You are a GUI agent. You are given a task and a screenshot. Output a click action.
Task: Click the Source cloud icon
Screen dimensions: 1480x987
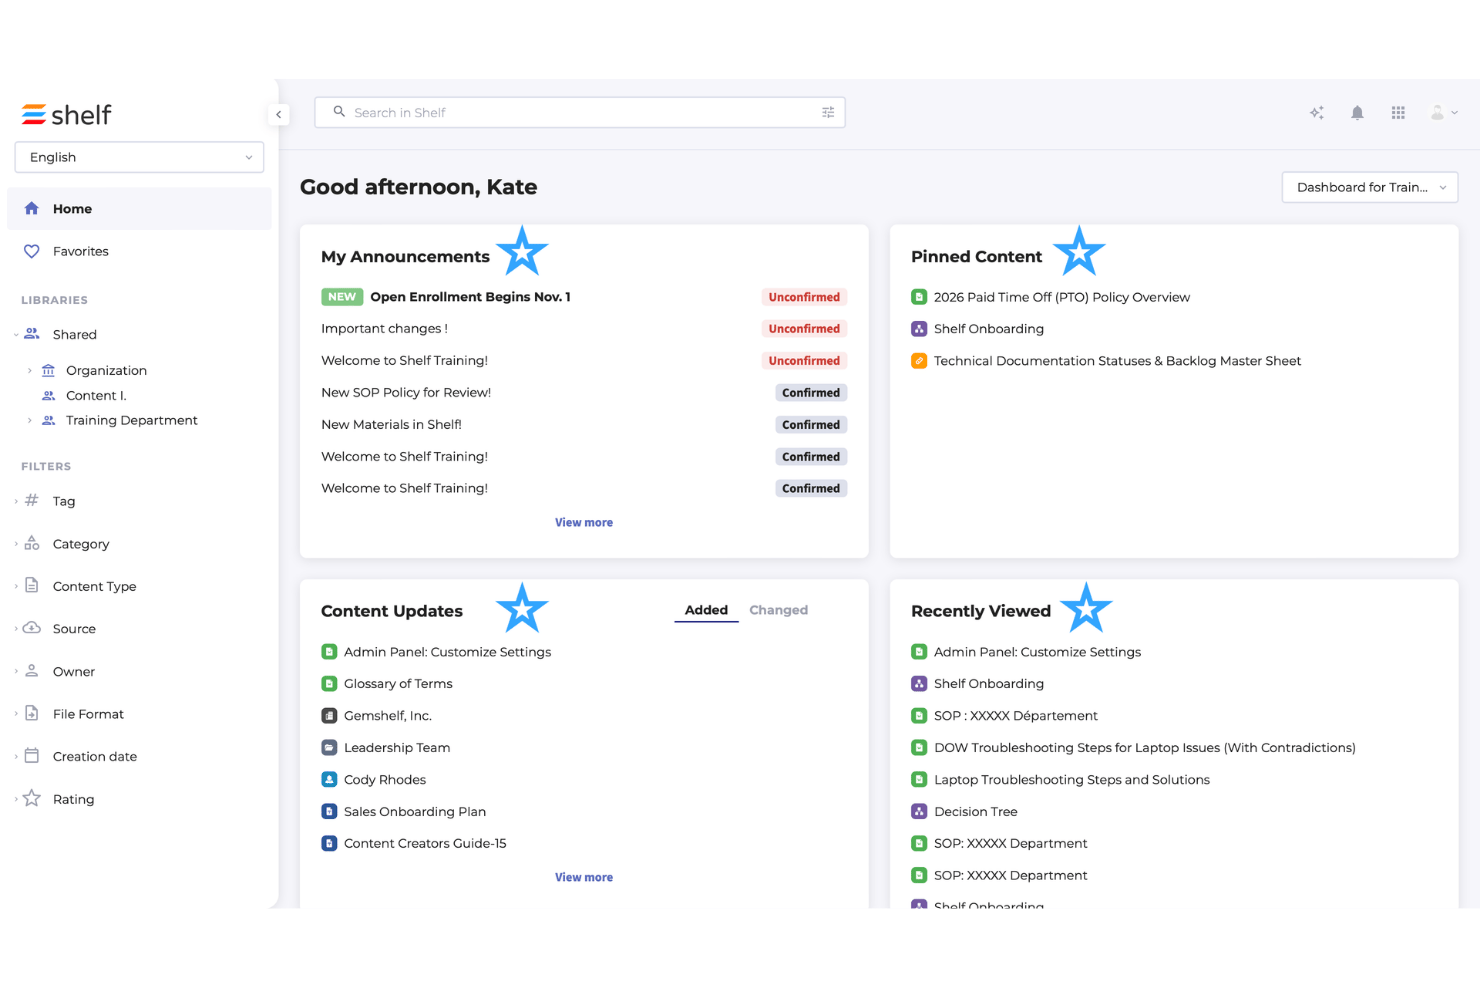pos(32,629)
